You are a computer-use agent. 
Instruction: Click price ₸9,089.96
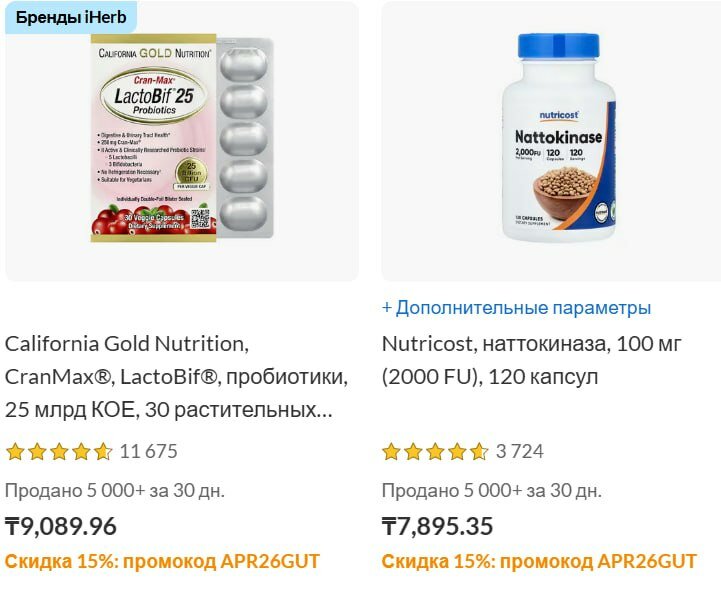coord(61,526)
